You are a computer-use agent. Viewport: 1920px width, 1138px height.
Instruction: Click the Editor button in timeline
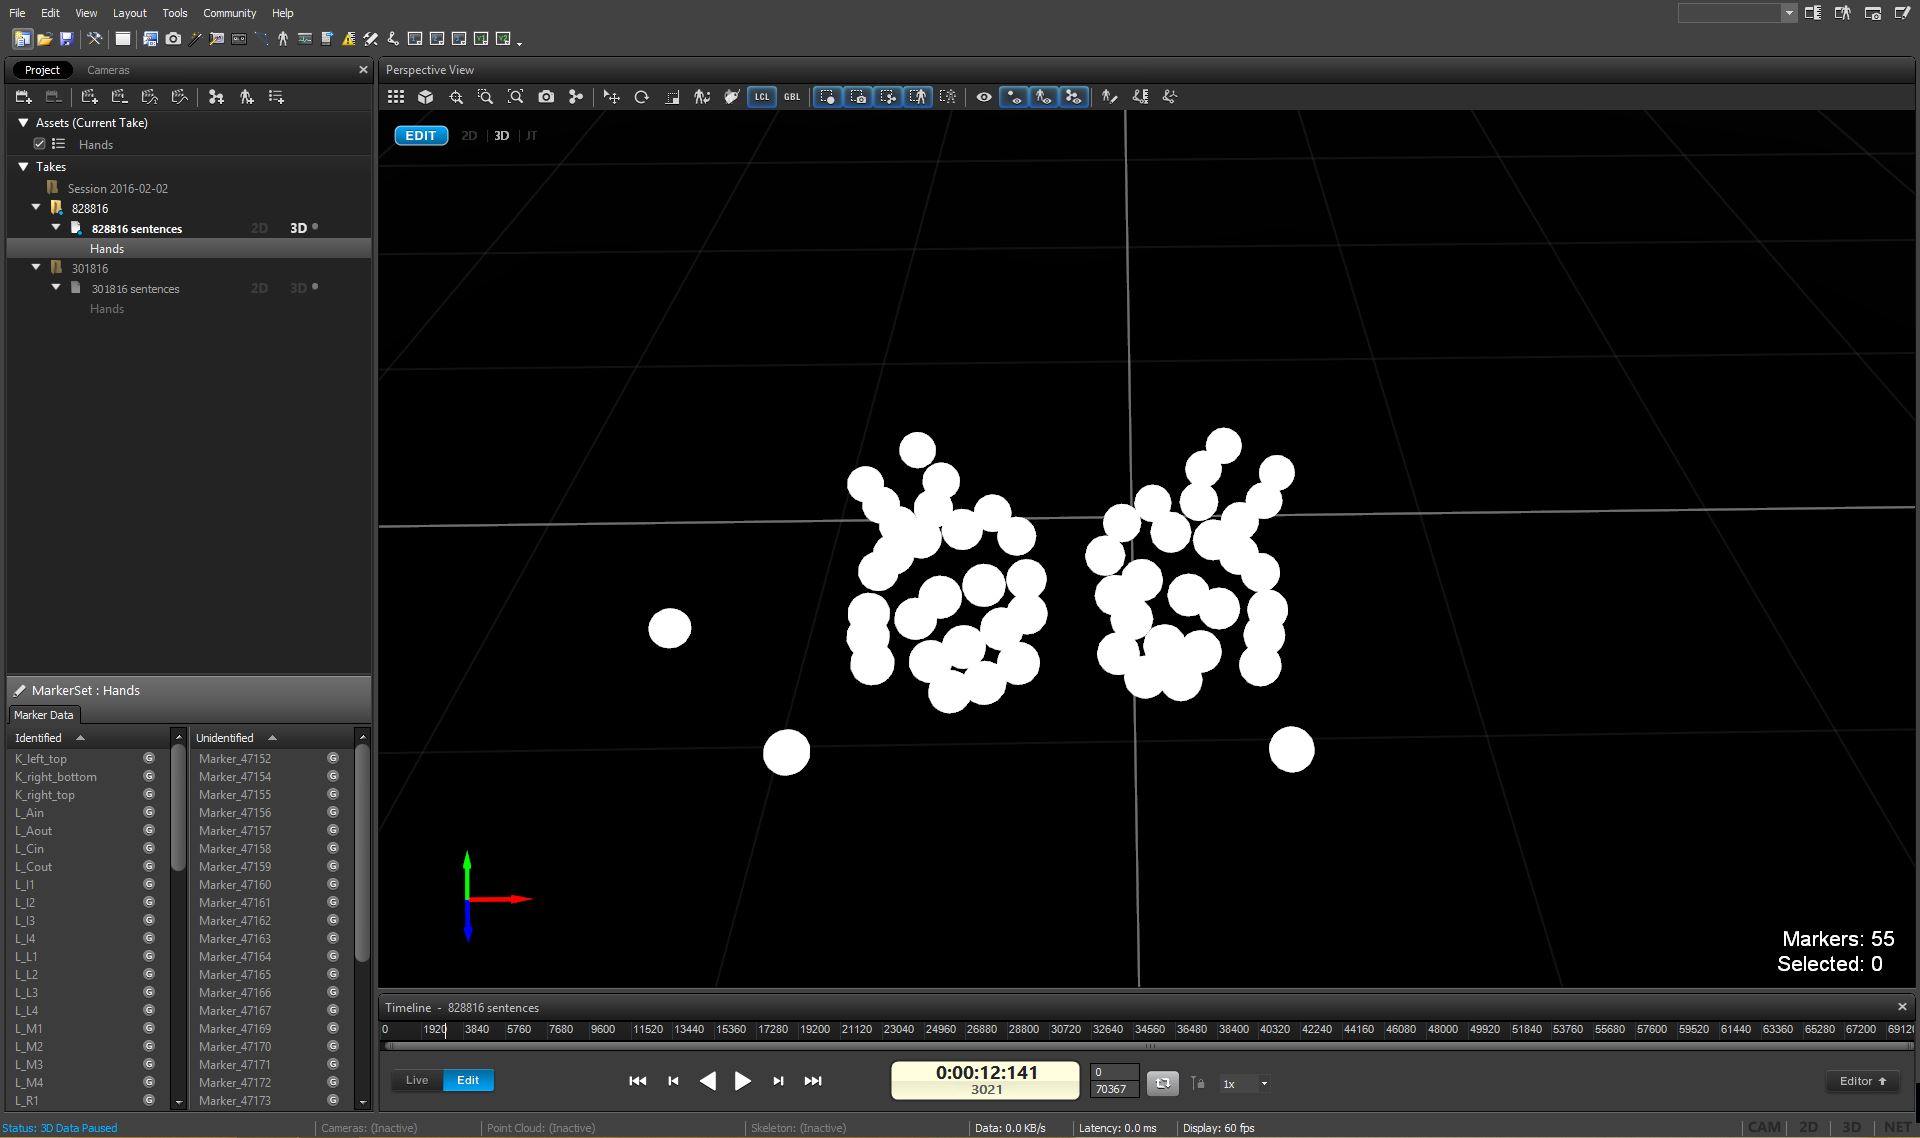pyautogui.click(x=1862, y=1081)
